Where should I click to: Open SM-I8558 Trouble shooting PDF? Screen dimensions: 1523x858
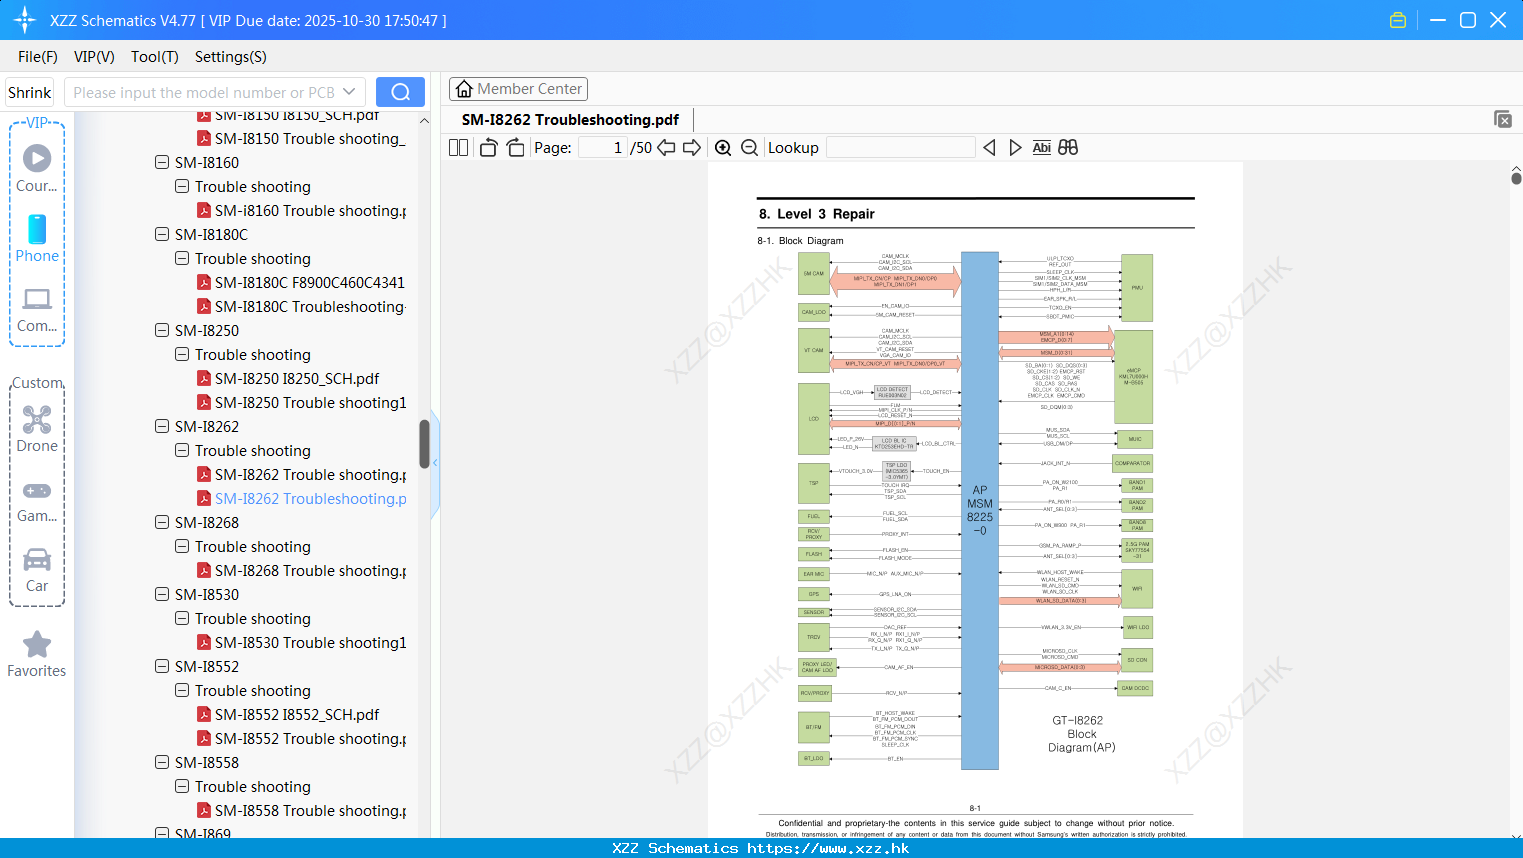pyautogui.click(x=301, y=810)
